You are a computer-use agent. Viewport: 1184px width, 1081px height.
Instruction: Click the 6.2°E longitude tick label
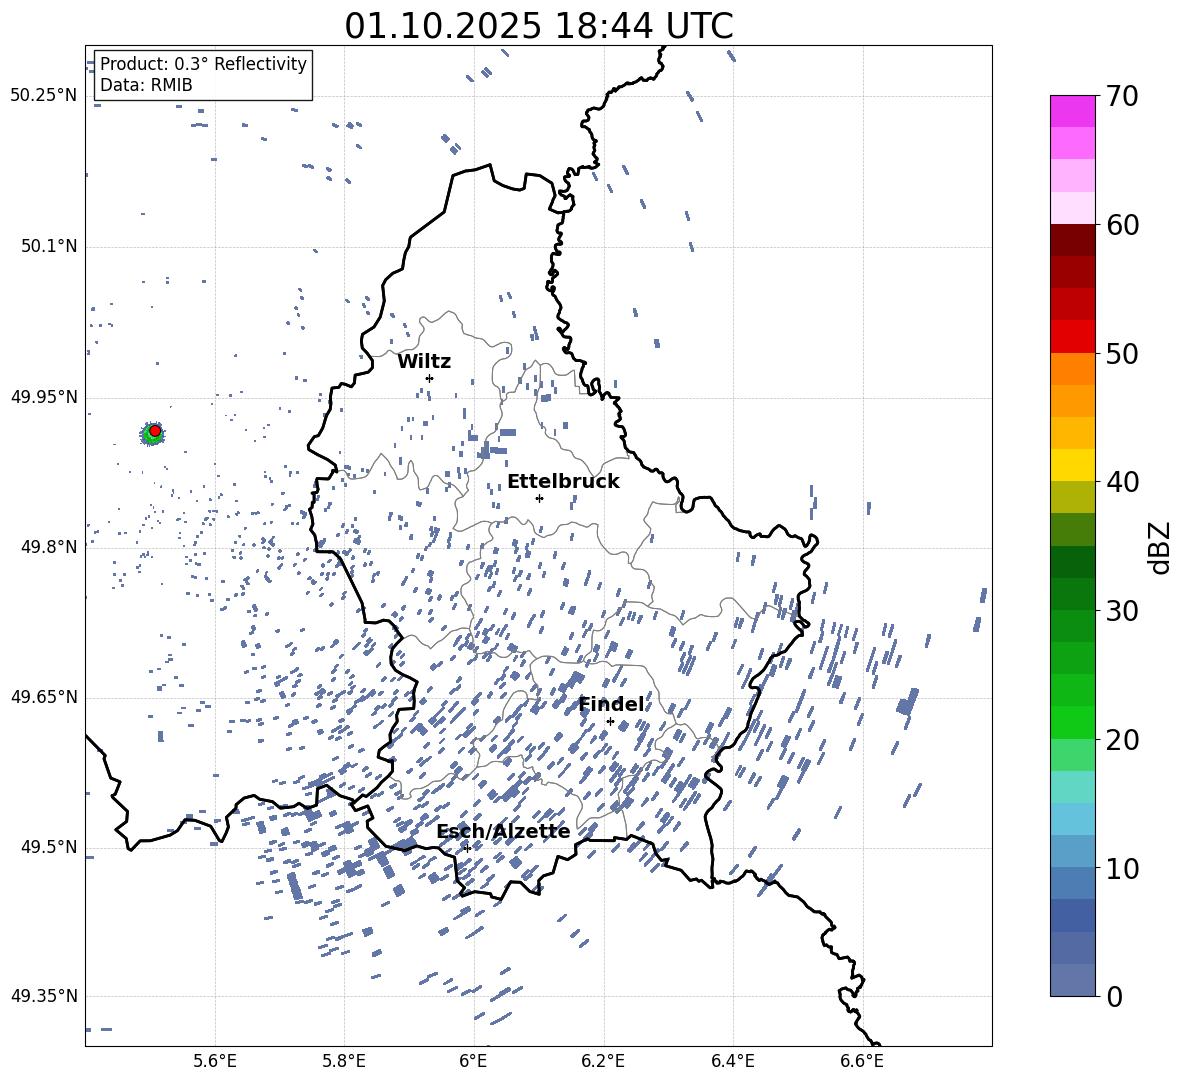pos(604,1060)
